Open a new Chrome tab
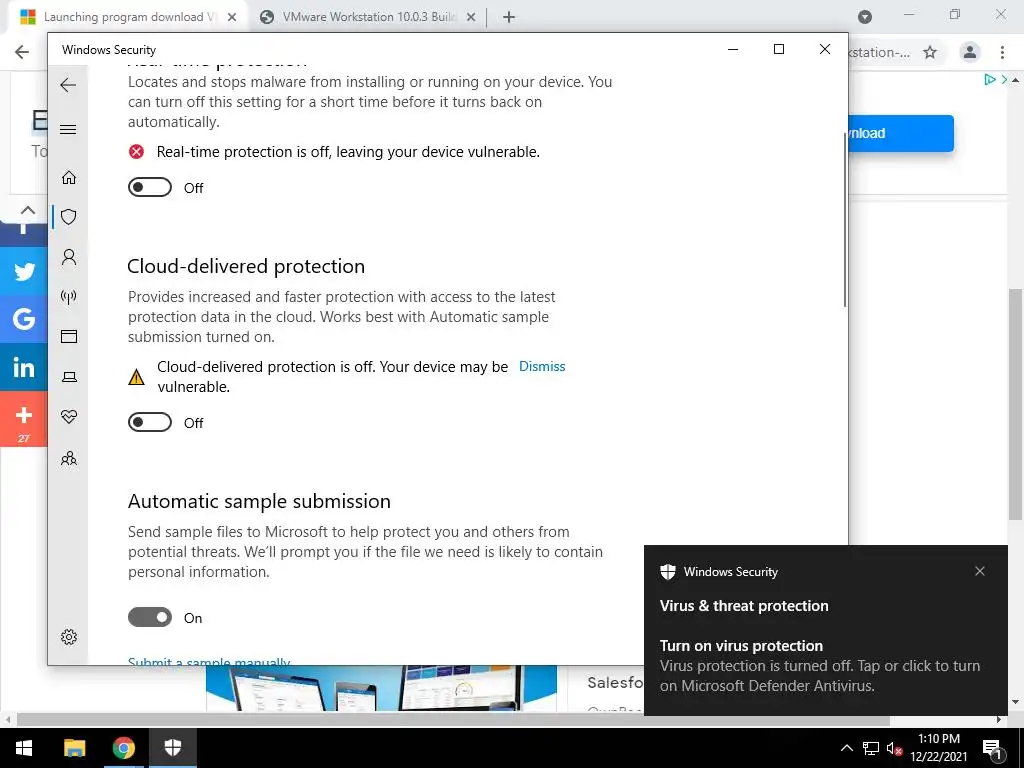Screen dimensions: 1024x768 pos(509,18)
